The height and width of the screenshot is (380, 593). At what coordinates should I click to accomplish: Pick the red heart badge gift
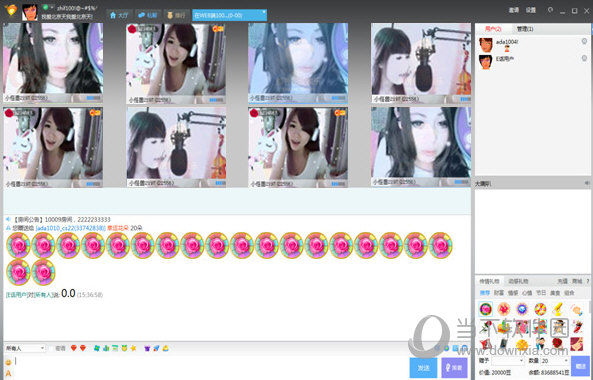[504, 309]
